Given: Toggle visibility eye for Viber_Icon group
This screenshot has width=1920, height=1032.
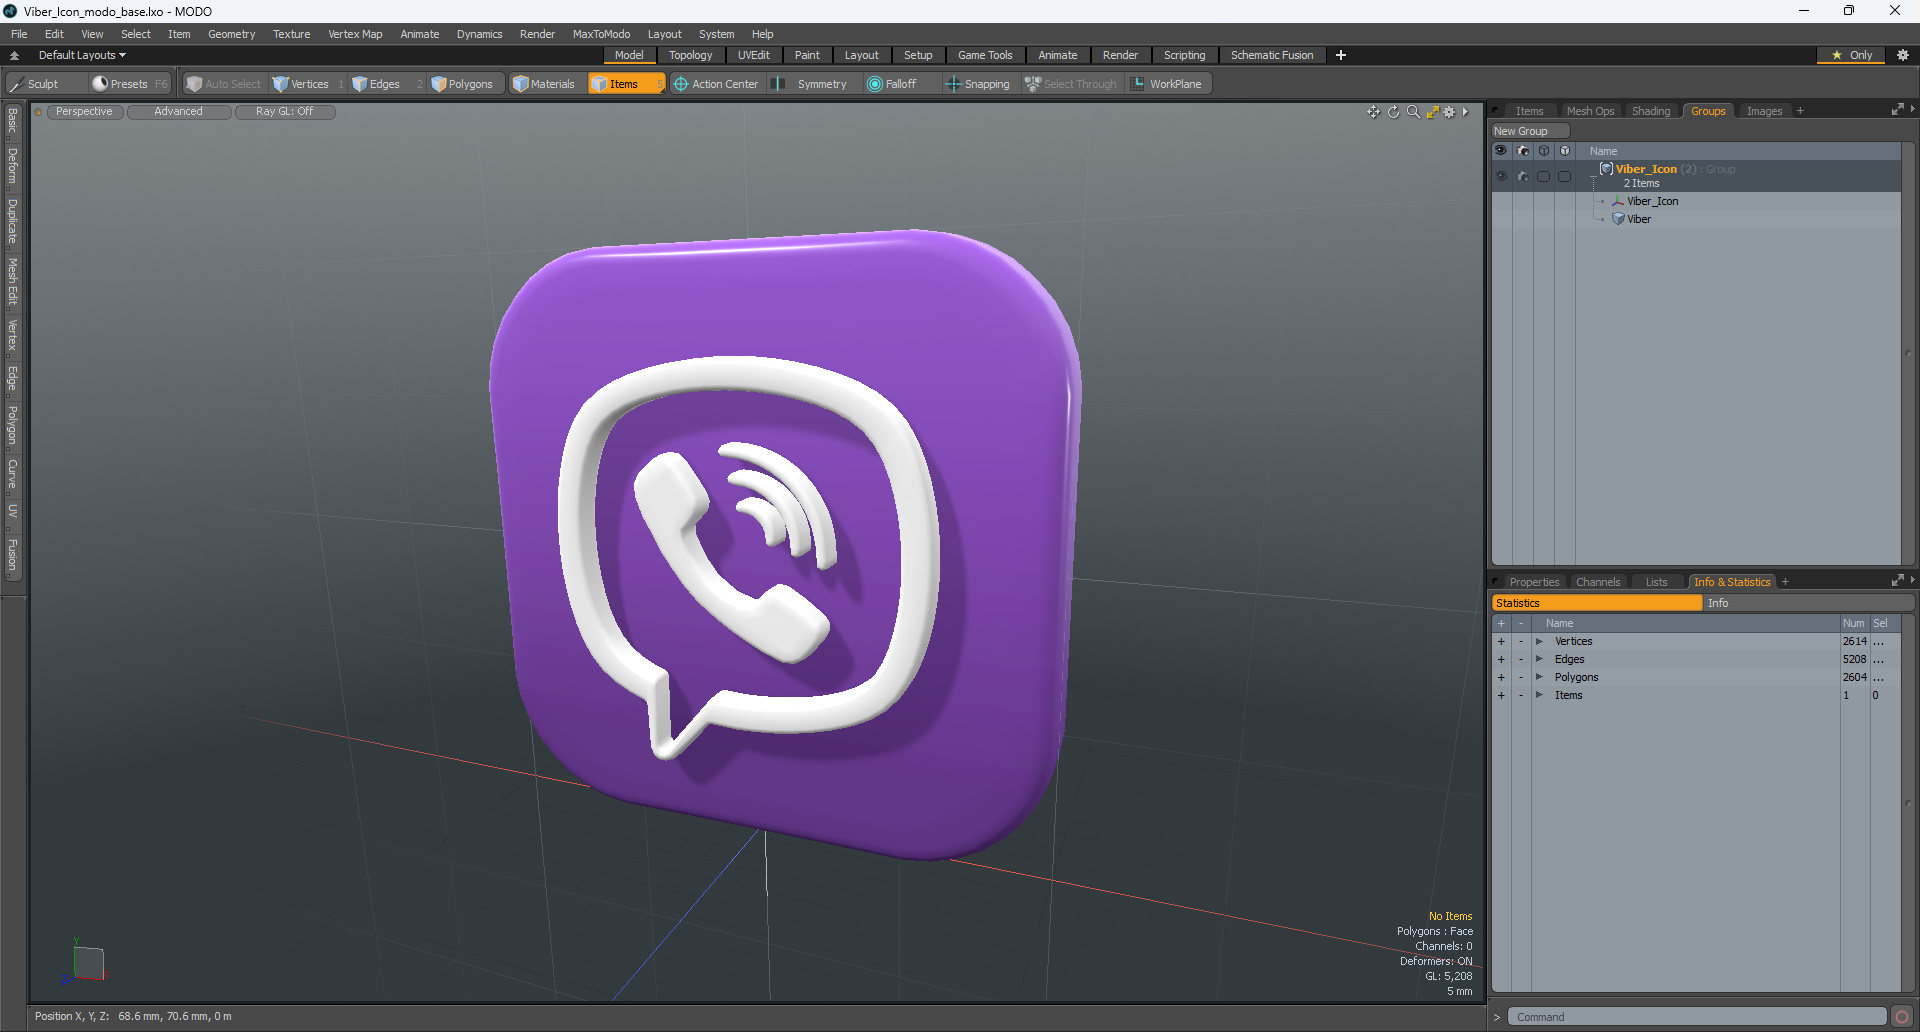Looking at the screenshot, I should (x=1501, y=176).
